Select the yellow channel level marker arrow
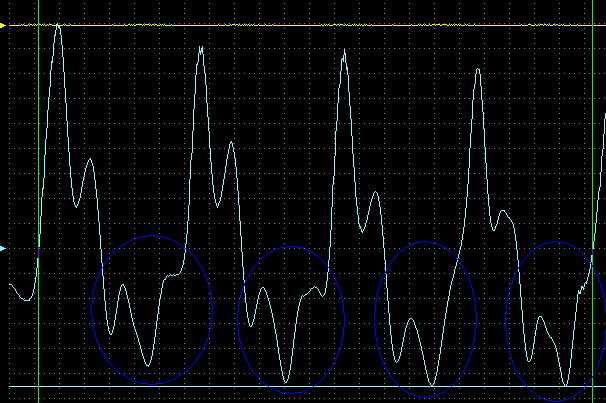The image size is (606, 403). [3, 26]
